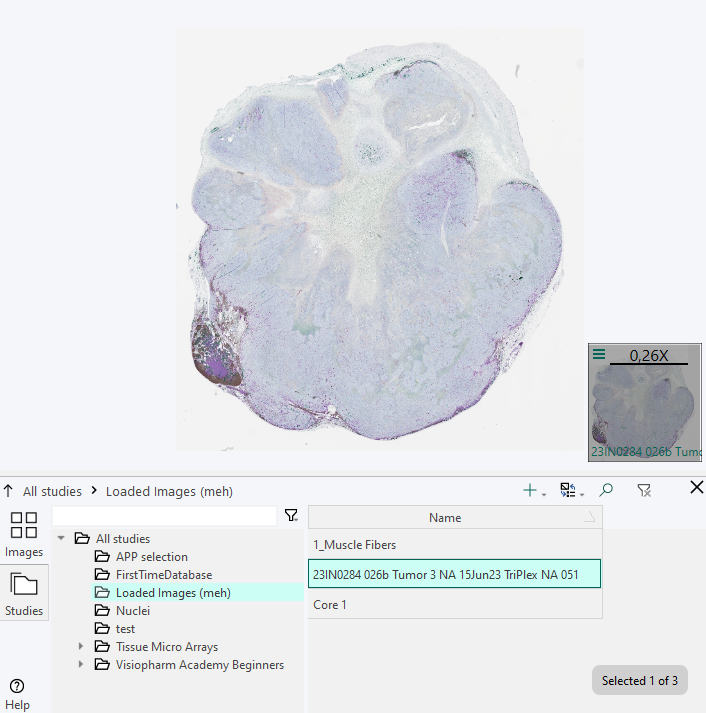Collapse the All studies tree node
Viewport: 706px width, 713px height.
[x=61, y=538]
